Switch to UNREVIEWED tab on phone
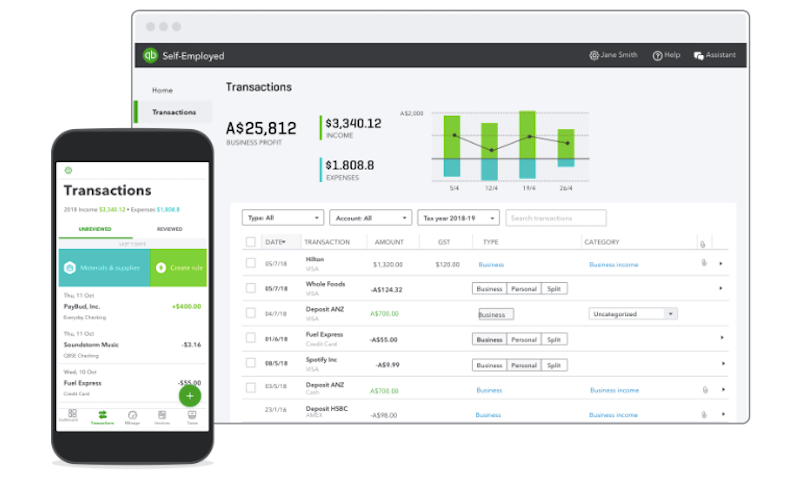 click(x=95, y=229)
